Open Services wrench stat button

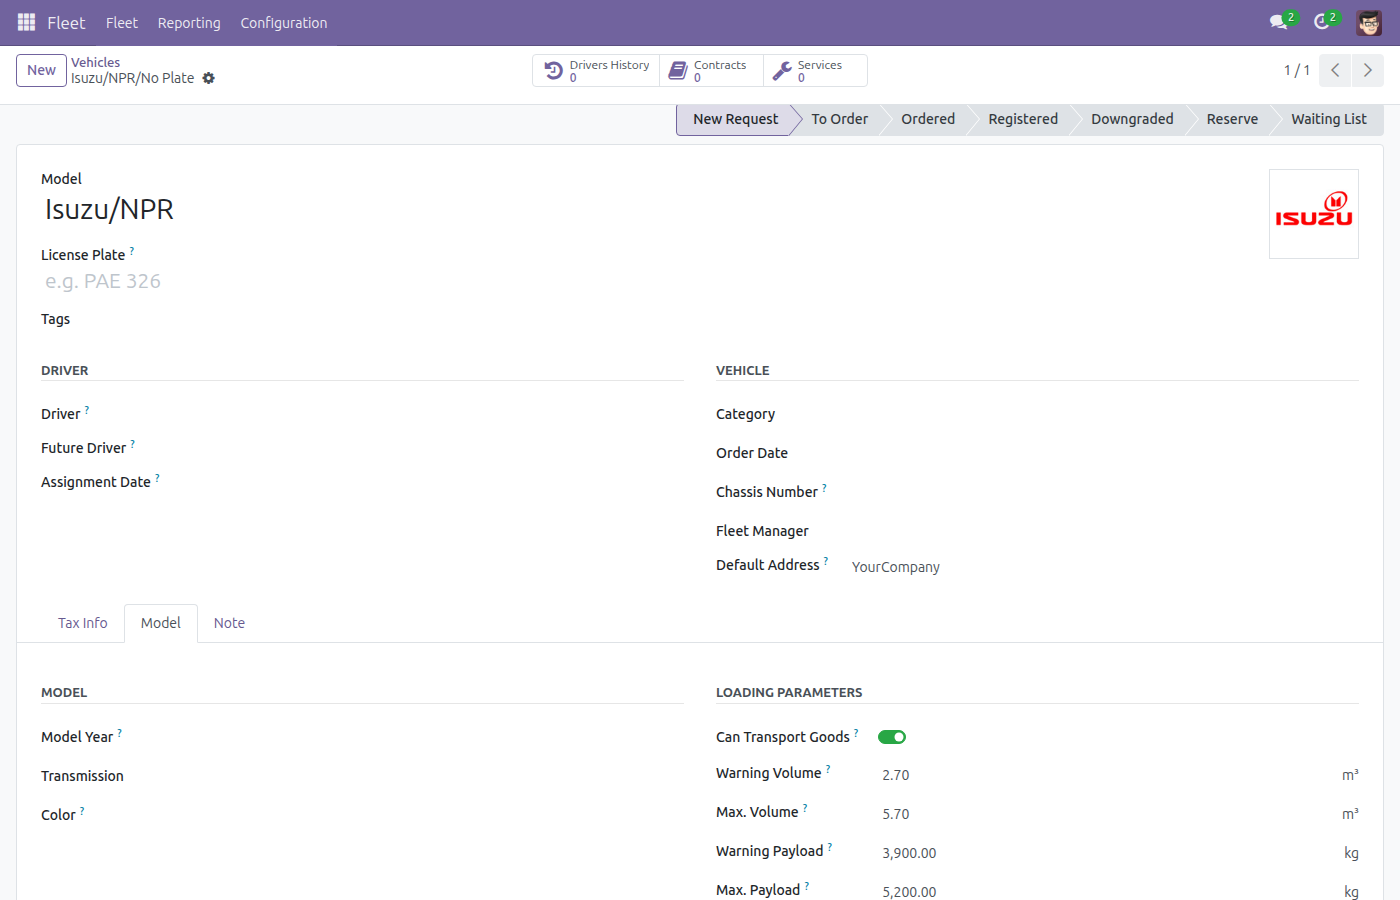(815, 71)
